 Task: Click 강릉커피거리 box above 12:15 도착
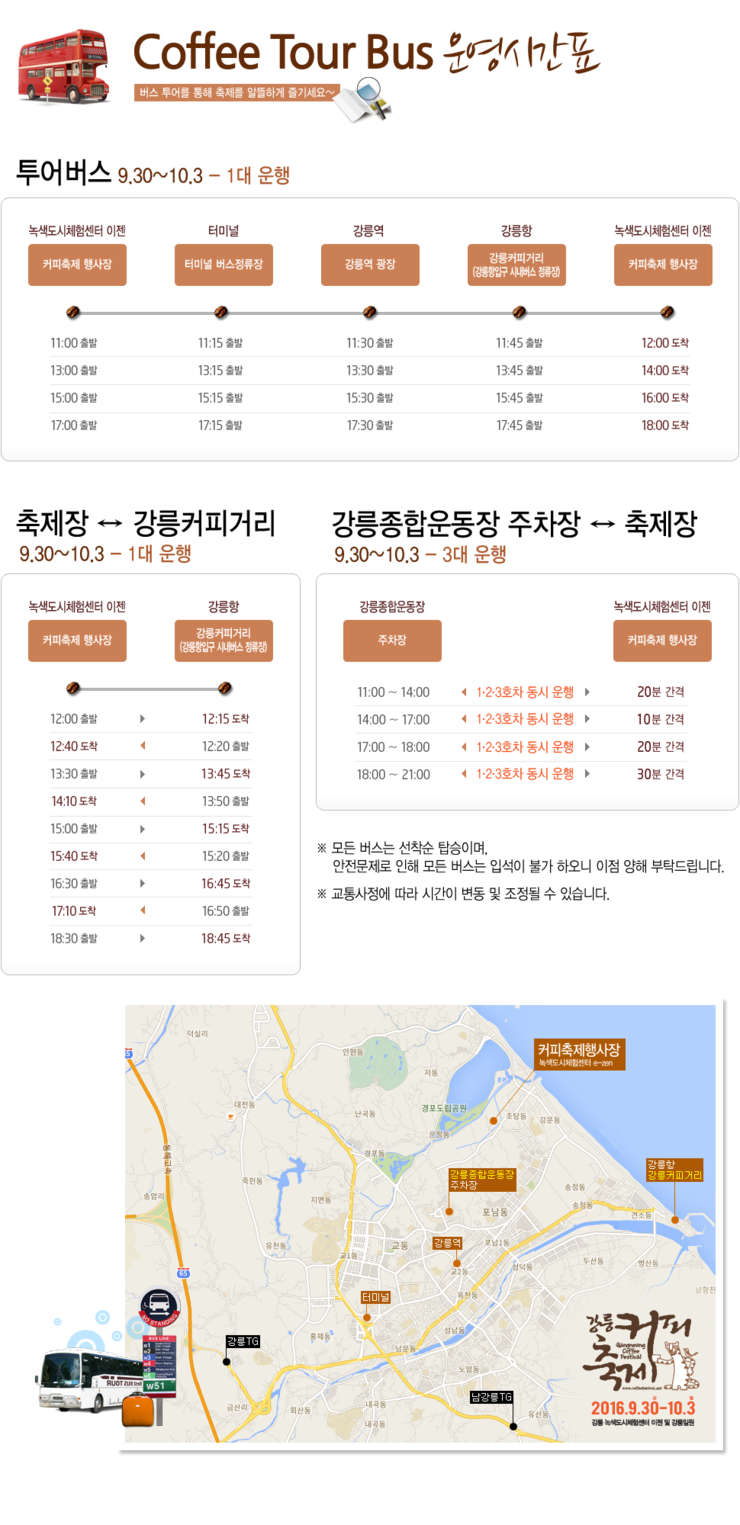tap(224, 640)
